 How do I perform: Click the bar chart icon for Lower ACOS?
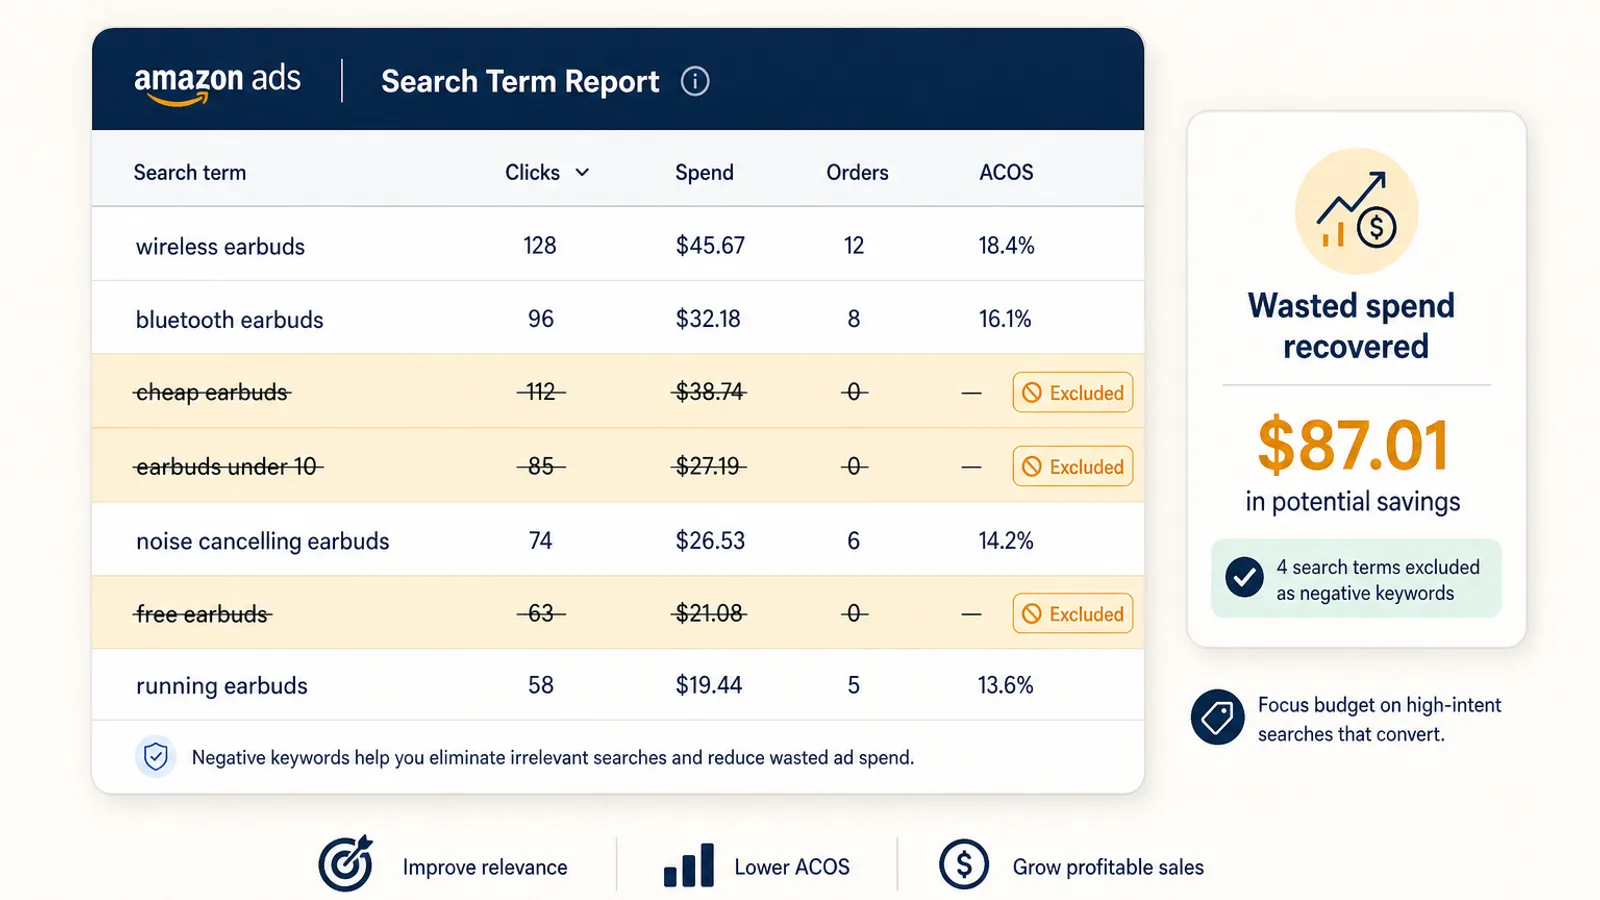[x=689, y=865]
